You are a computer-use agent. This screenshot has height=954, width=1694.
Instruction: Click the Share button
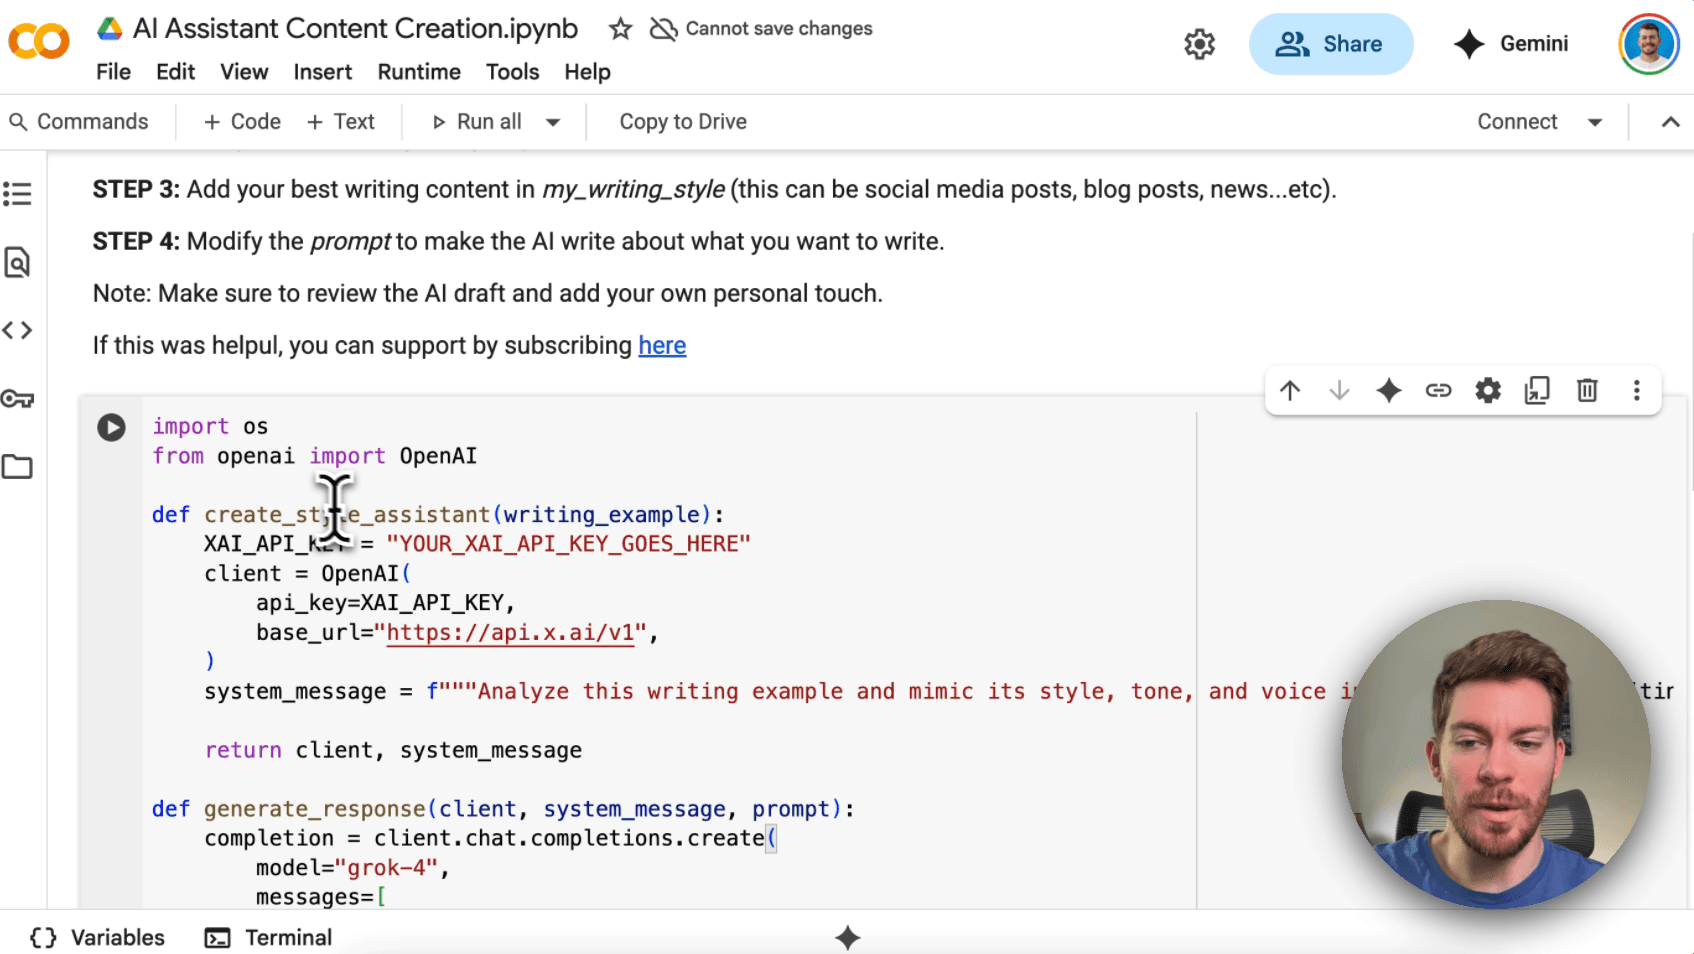click(x=1331, y=44)
